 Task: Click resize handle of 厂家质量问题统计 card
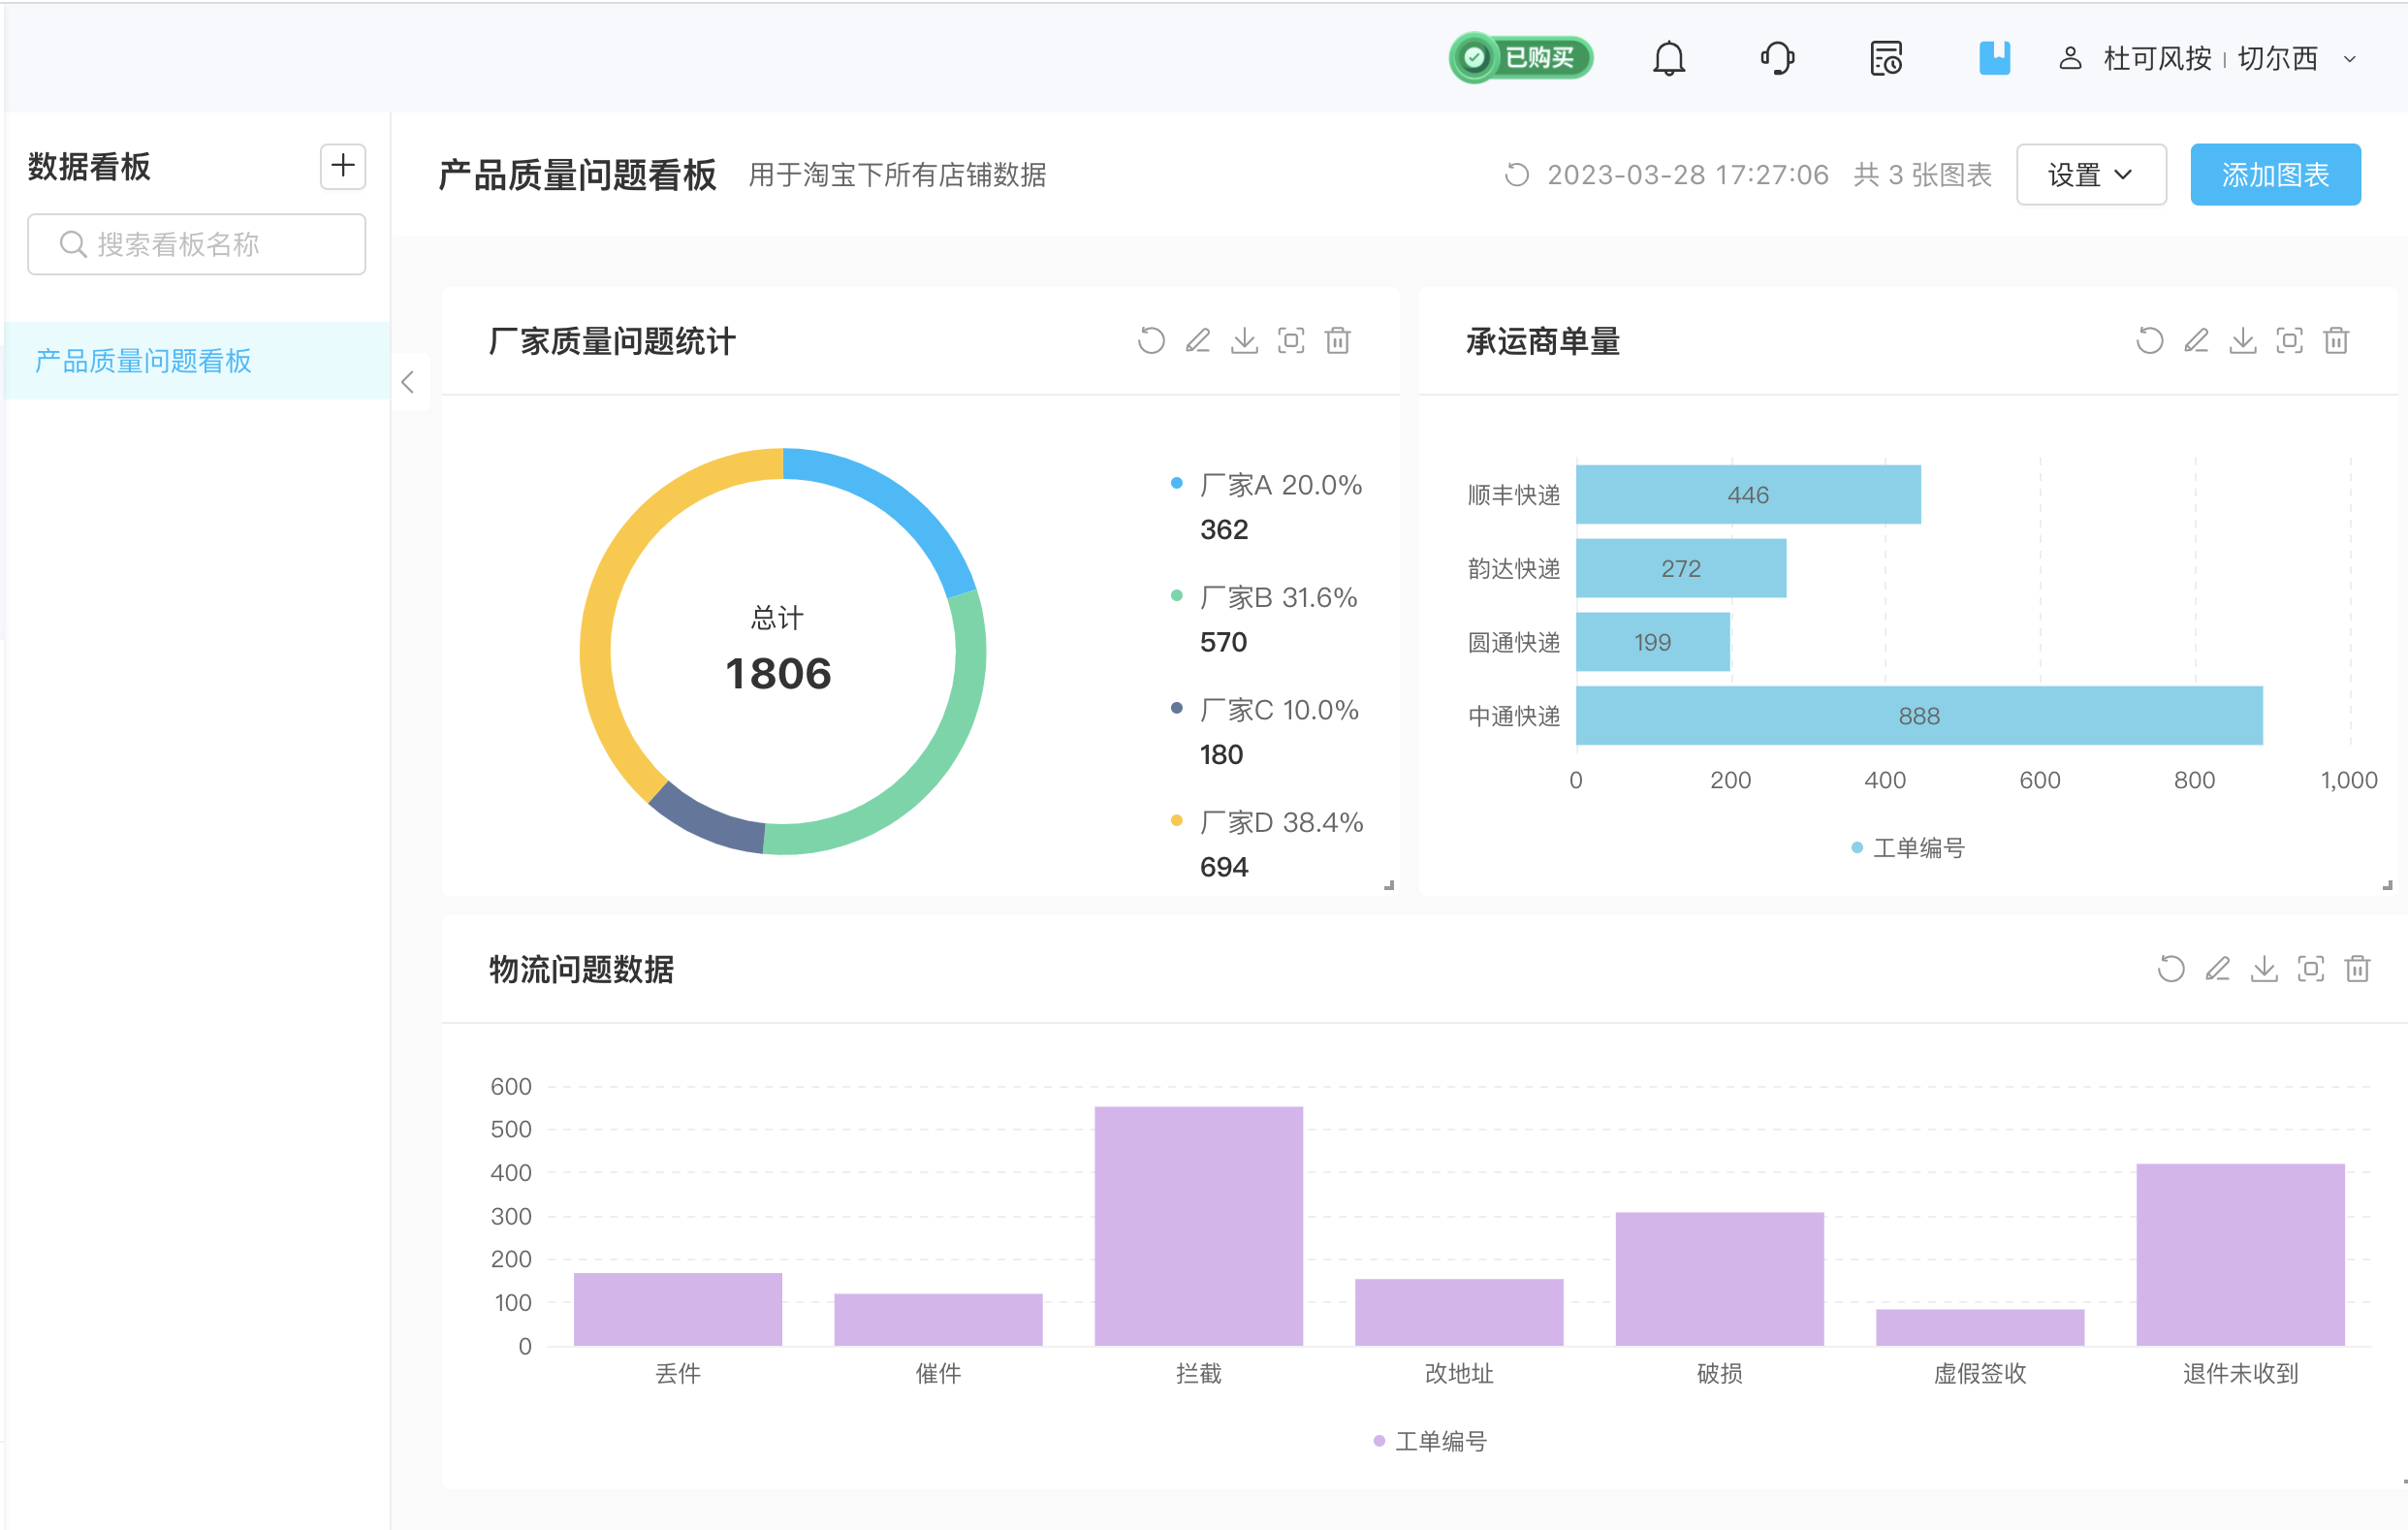coord(1389,885)
